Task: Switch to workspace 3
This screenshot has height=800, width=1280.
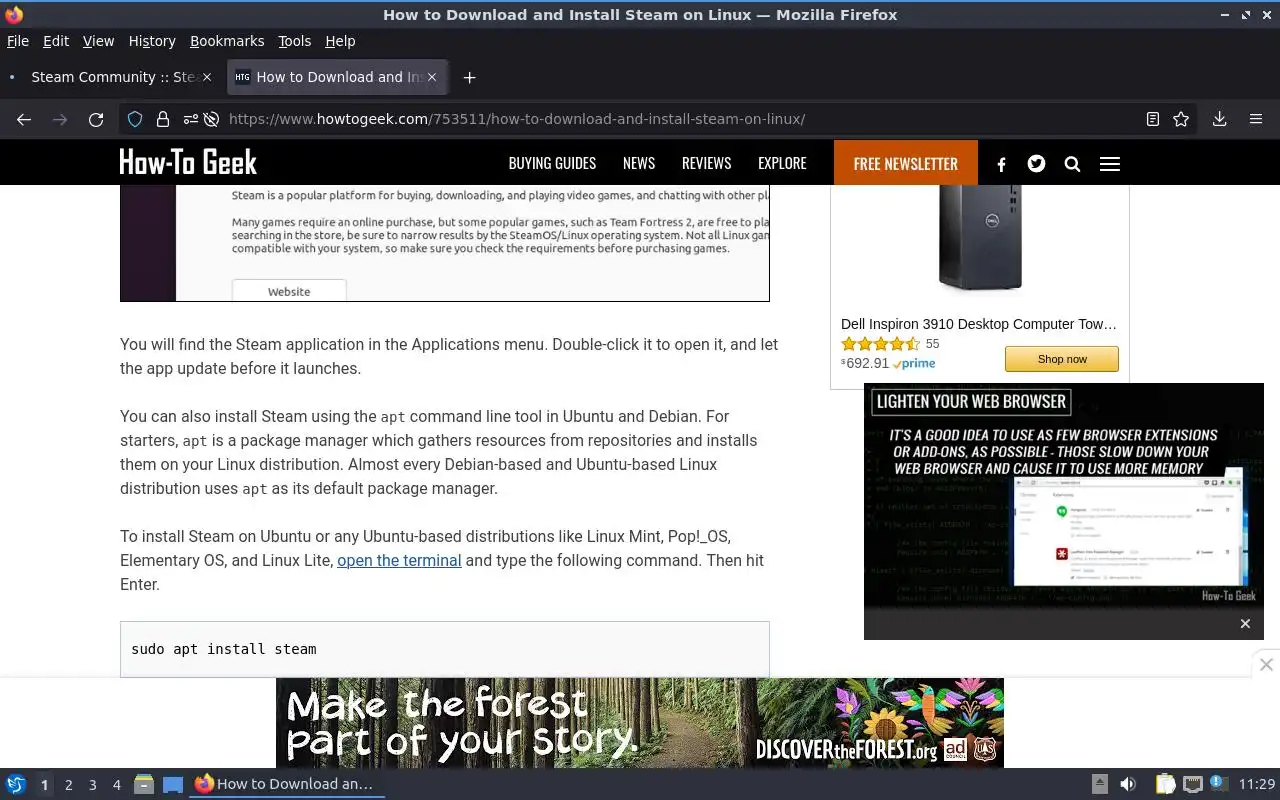Action: coord(92,785)
